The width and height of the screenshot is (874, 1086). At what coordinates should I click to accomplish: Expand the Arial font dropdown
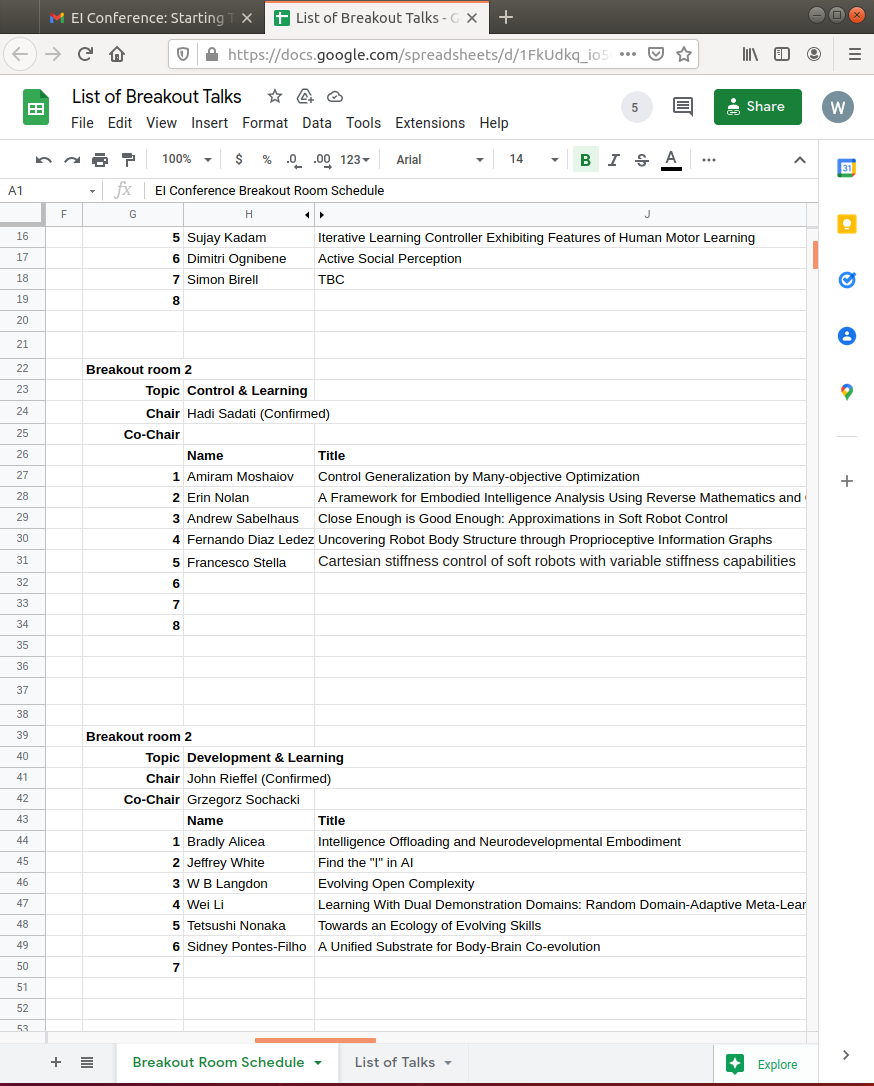[x=439, y=160]
